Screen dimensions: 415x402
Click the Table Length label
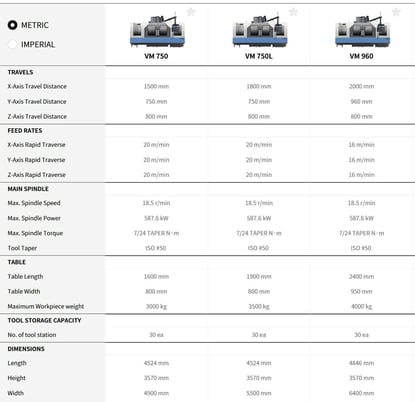tap(25, 277)
